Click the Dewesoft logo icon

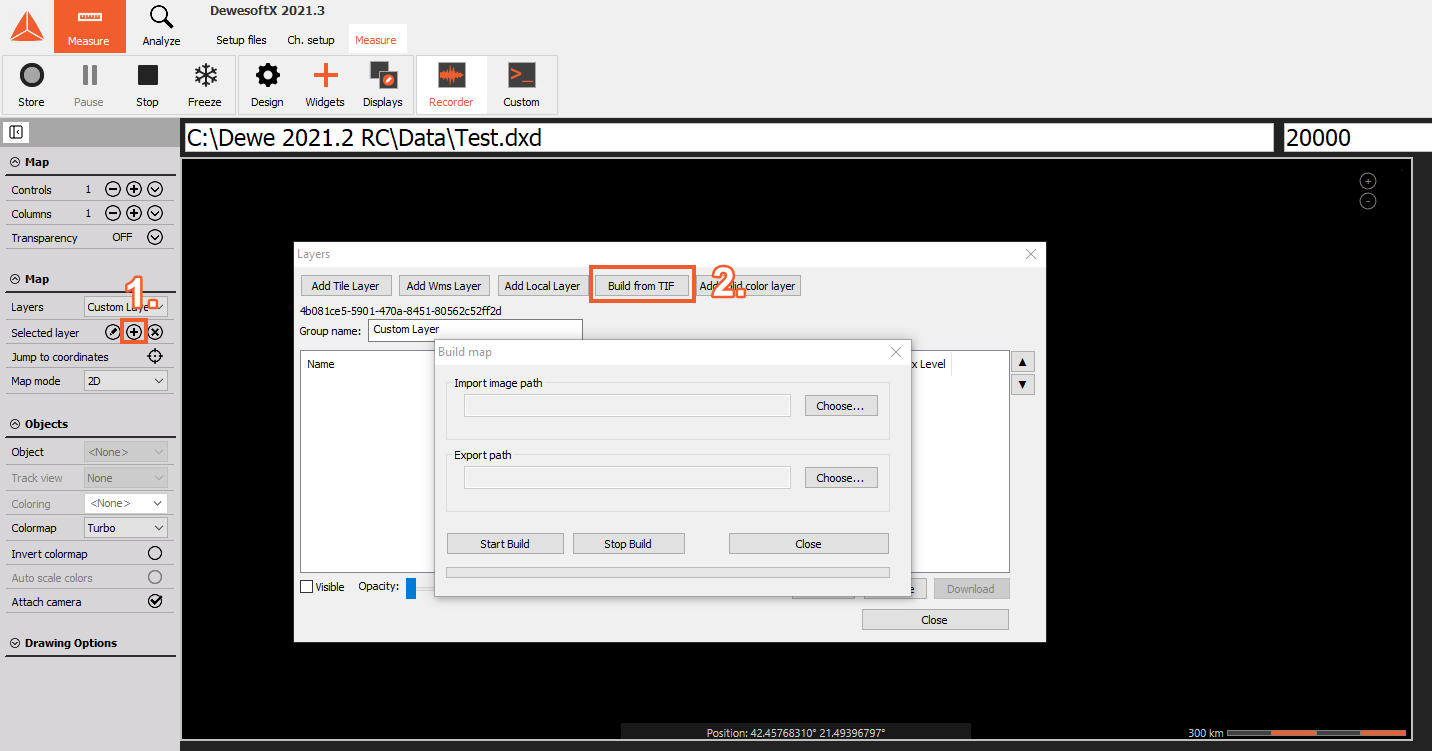(x=27, y=27)
